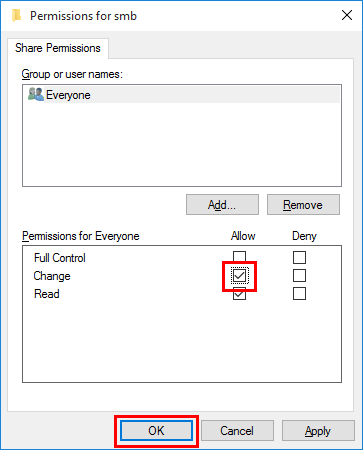363x450 pixels.
Task: Check Deny for Read permission
Action: click(x=299, y=294)
